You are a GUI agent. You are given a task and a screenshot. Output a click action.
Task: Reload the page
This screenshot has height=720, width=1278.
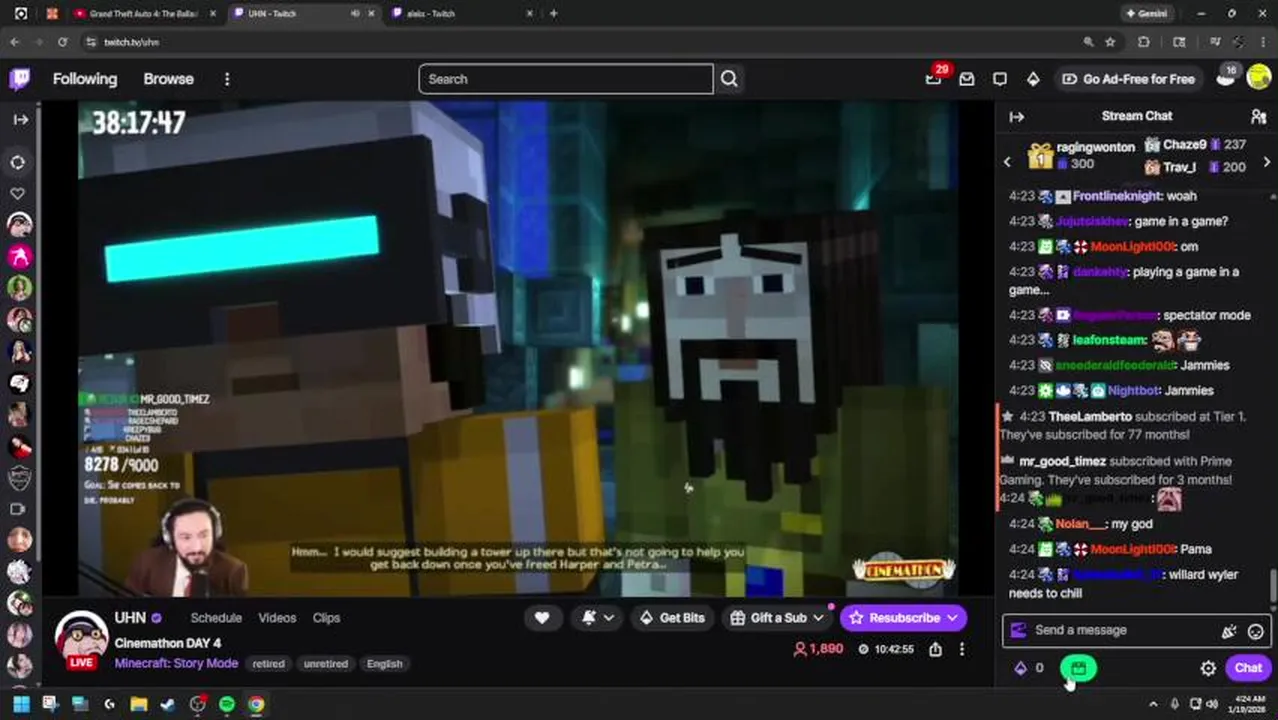[62, 42]
